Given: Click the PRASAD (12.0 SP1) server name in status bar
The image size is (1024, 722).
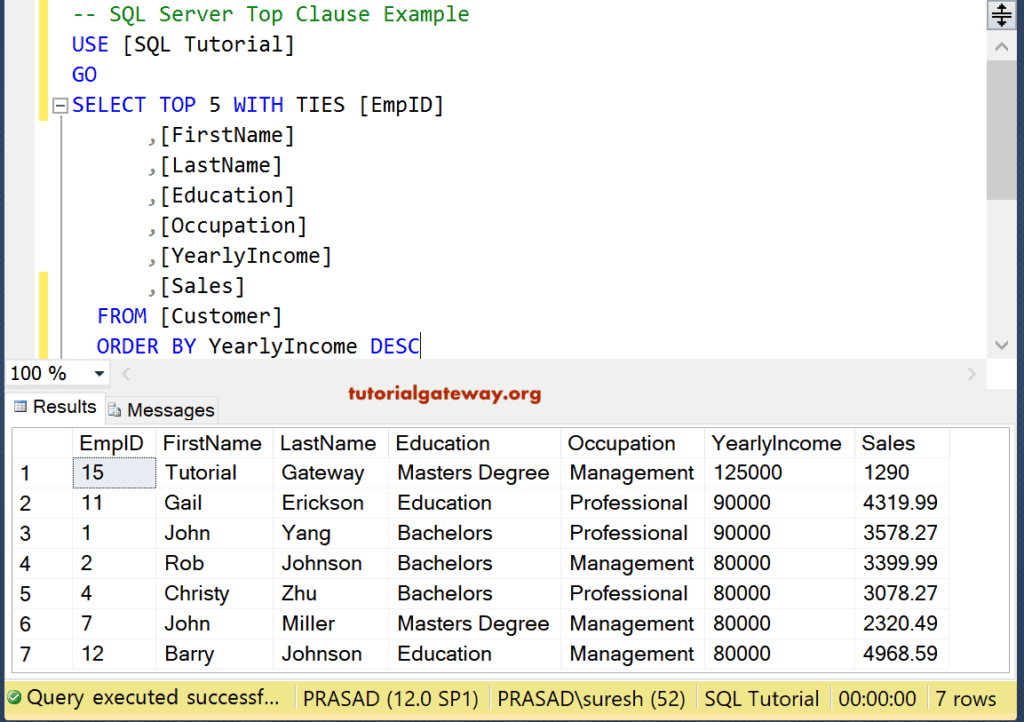Looking at the screenshot, I should coord(390,698).
